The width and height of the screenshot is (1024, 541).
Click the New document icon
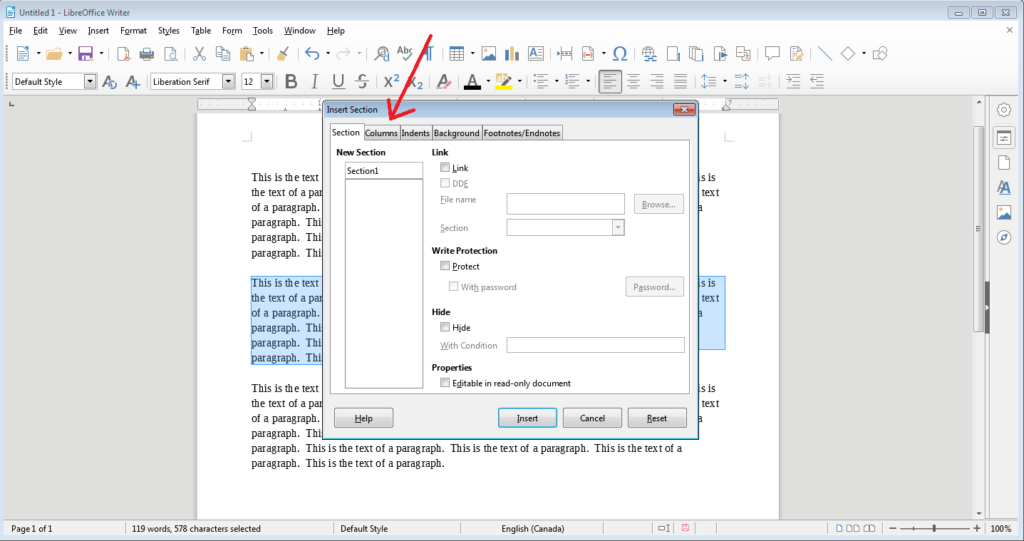(23, 54)
